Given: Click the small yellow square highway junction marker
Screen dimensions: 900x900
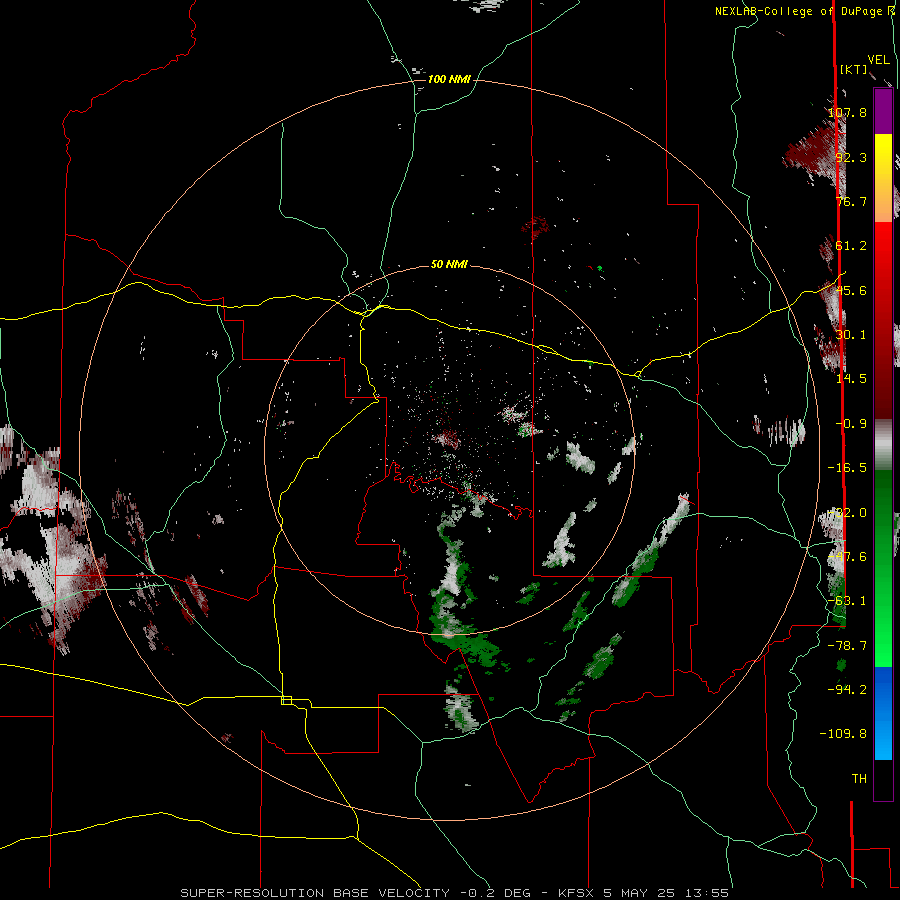Looking at the screenshot, I should [x=286, y=700].
